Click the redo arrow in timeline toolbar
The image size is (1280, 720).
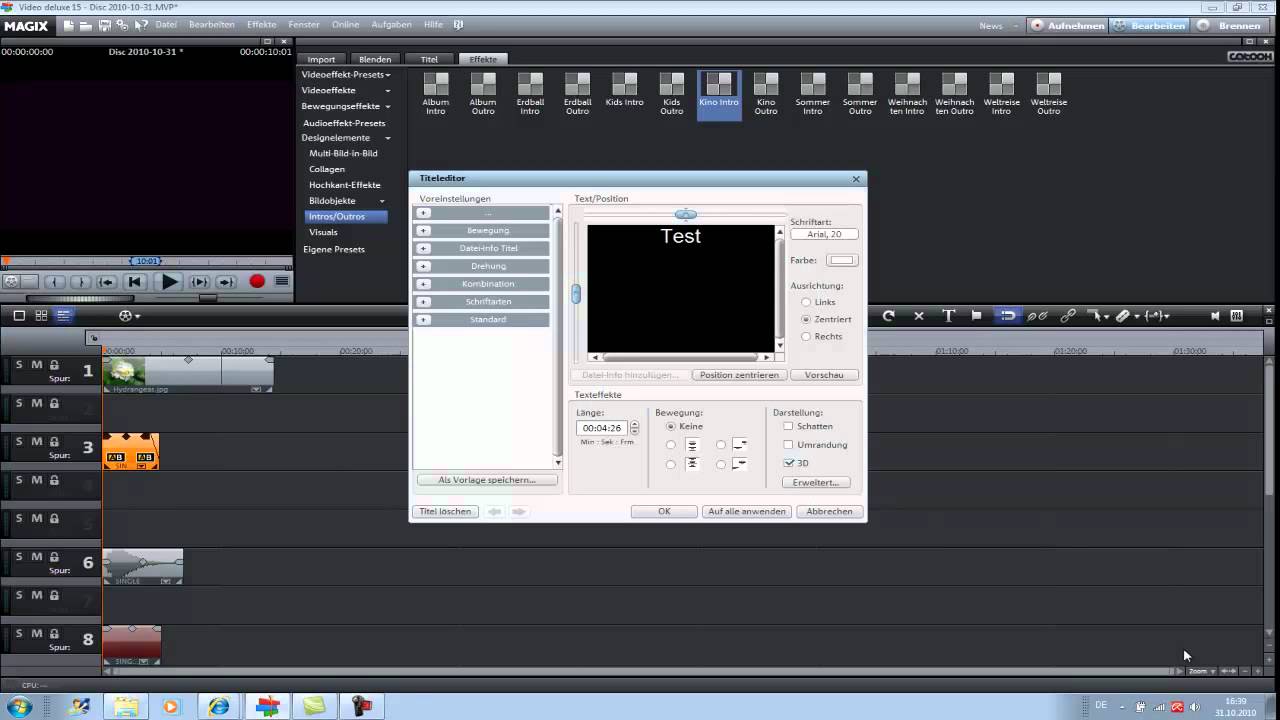click(888, 316)
